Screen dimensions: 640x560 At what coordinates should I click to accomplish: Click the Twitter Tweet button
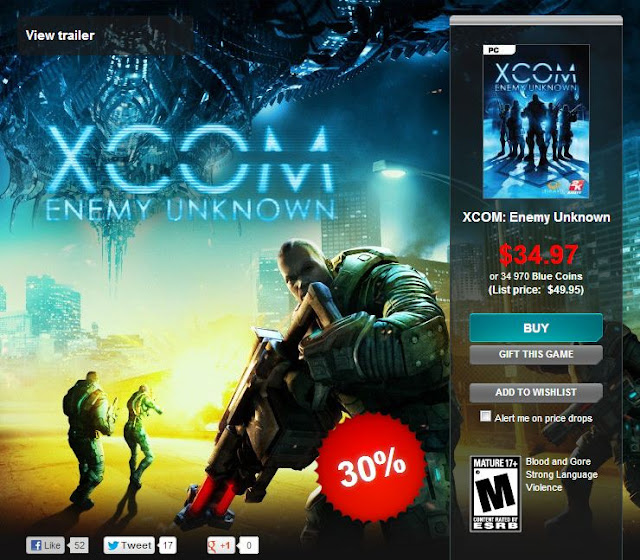click(x=129, y=545)
